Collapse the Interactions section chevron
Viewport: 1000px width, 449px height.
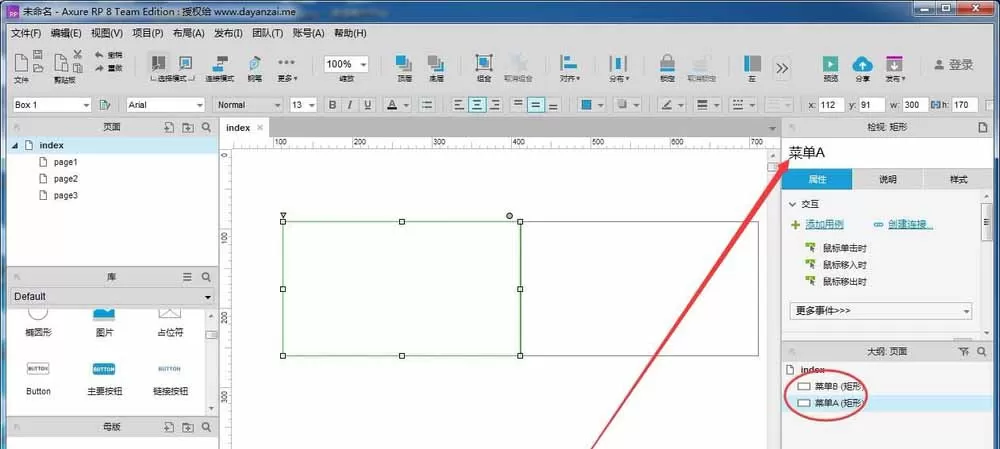tap(793, 205)
